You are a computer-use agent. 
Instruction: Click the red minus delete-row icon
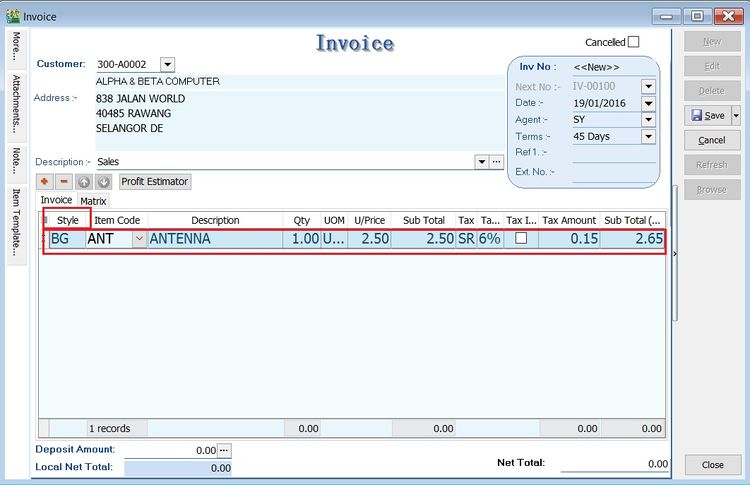(x=64, y=182)
